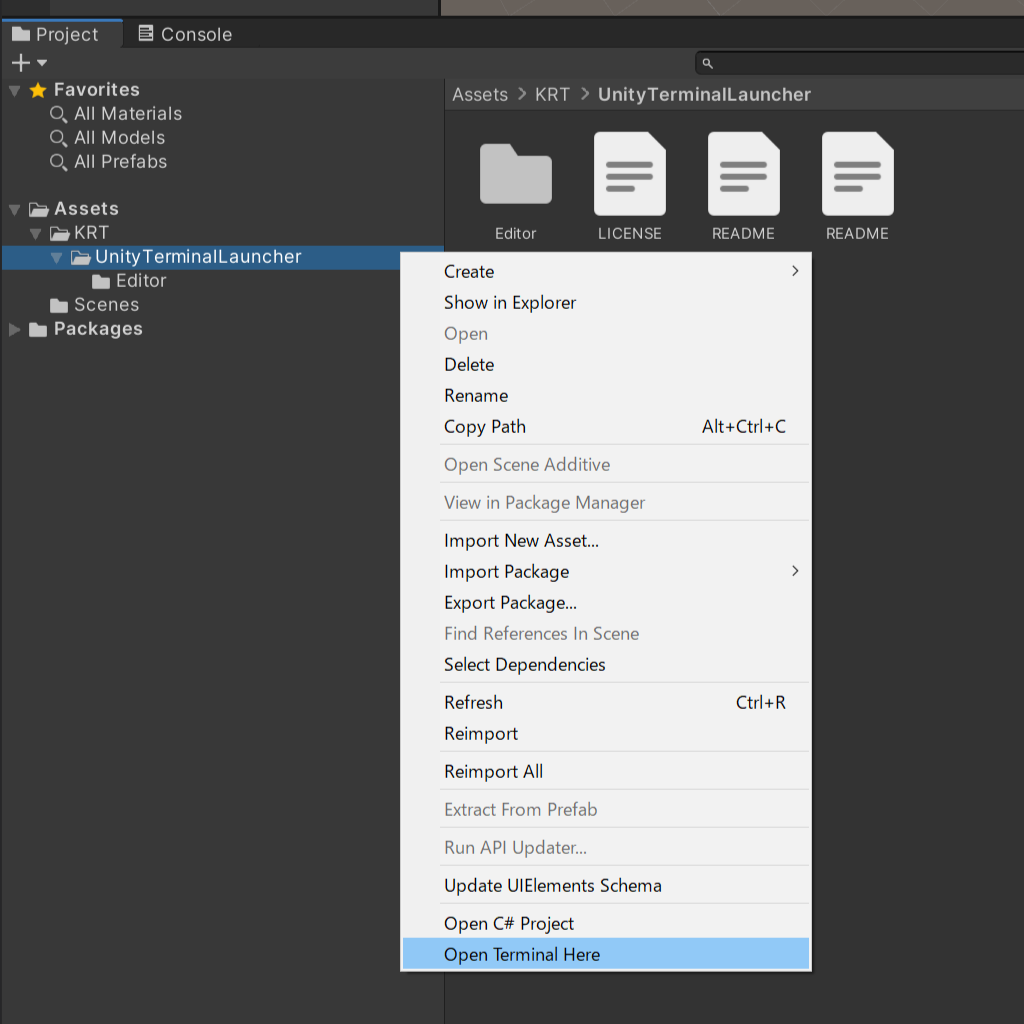Viewport: 1024px width, 1024px height.
Task: Open the create dropdown arrow beside plus
Action: (42, 63)
